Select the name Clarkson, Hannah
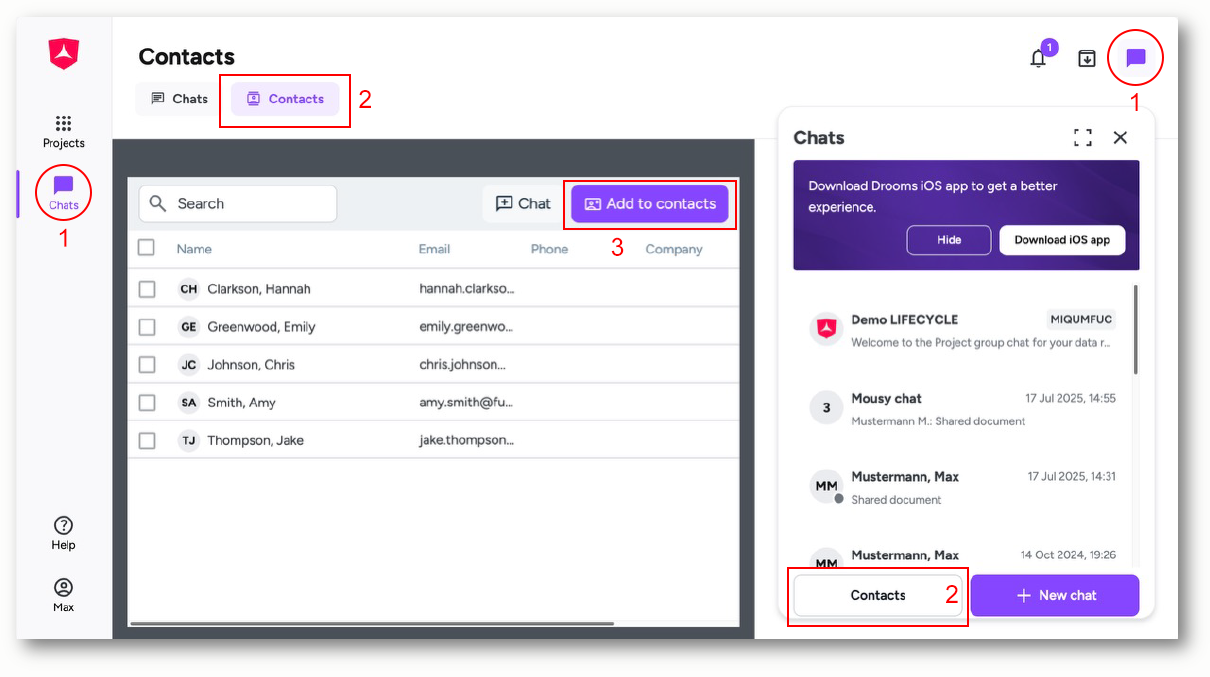 259,289
